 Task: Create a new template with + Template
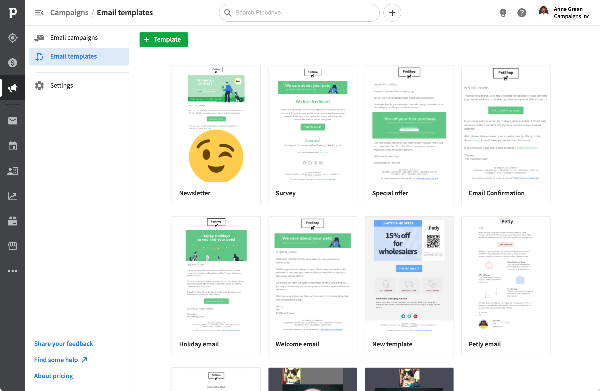pyautogui.click(x=164, y=39)
